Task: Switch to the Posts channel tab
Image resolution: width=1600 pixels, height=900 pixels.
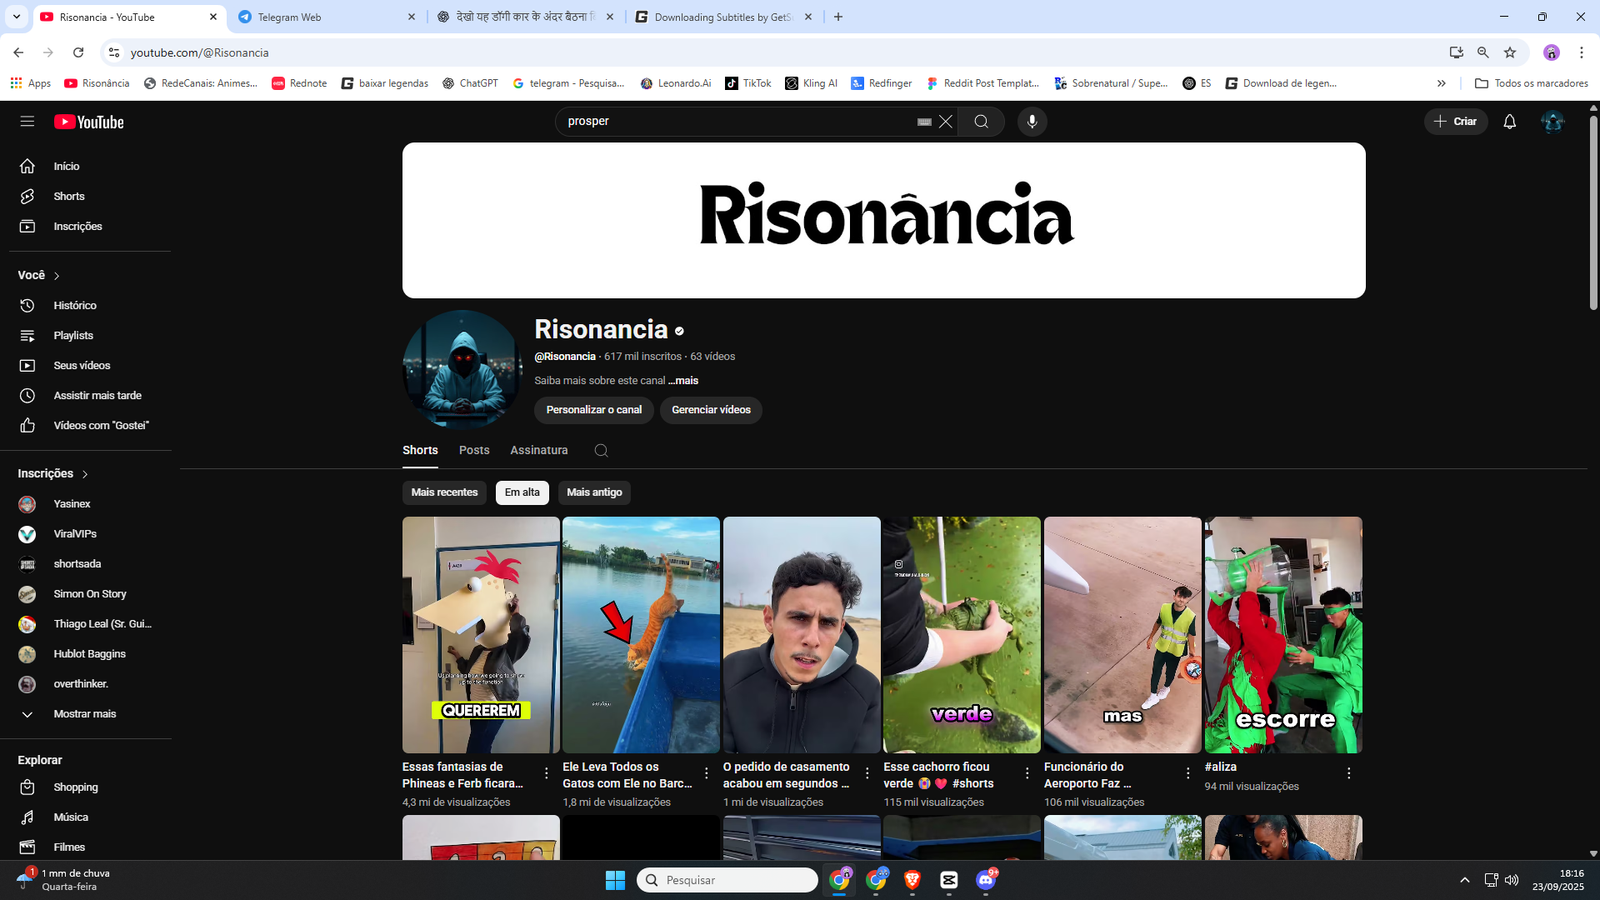Action: 474,451
